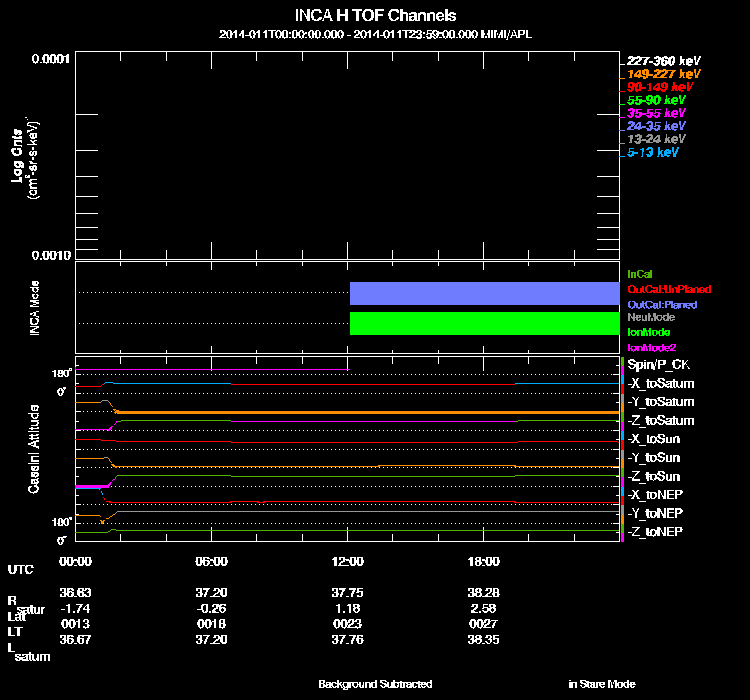The width and height of the screenshot is (750, 700).
Task: Click the -Y_toNEP attitude legend entry
Action: [x=654, y=513]
